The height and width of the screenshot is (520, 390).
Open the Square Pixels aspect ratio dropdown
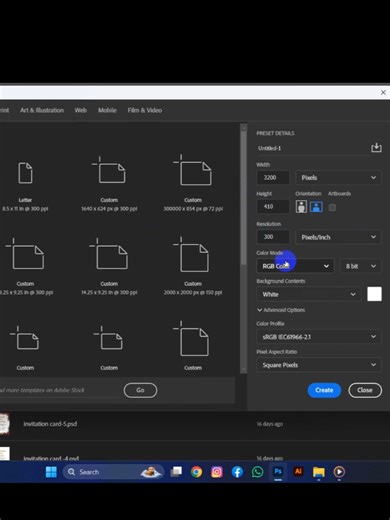click(x=319, y=365)
